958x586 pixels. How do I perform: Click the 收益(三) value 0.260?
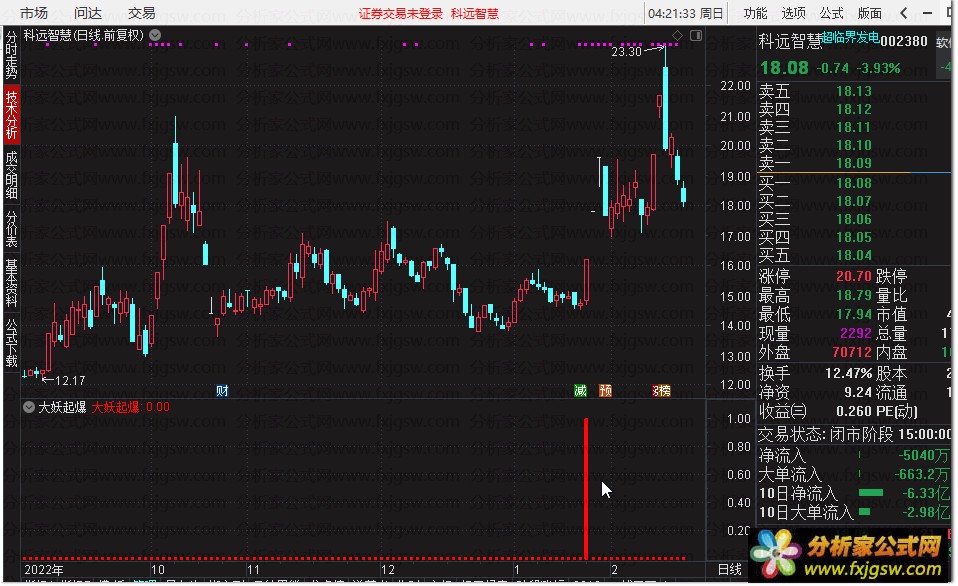coord(854,411)
